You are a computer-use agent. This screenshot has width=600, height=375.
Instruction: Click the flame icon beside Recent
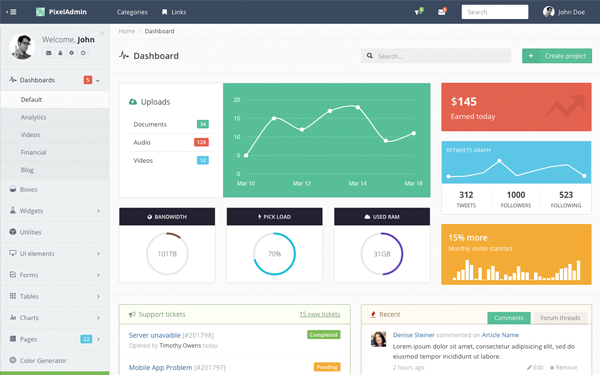tap(373, 314)
